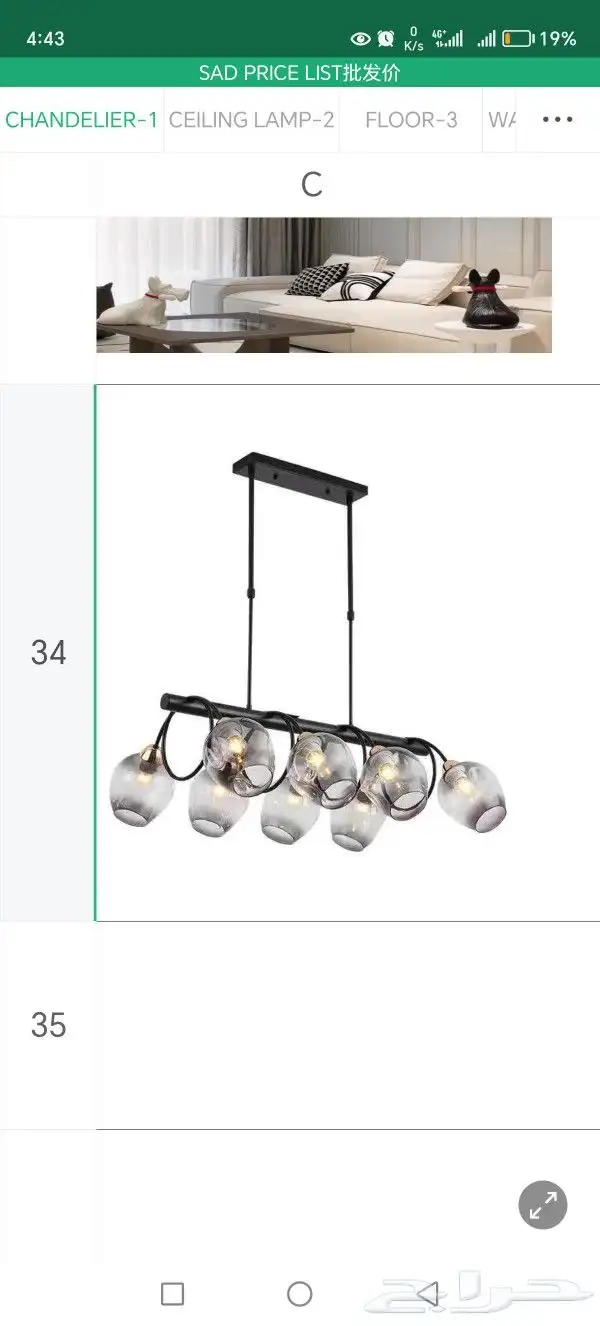This screenshot has width=600, height=1326.
Task: Tap the Android back triangle button
Action: [427, 1293]
